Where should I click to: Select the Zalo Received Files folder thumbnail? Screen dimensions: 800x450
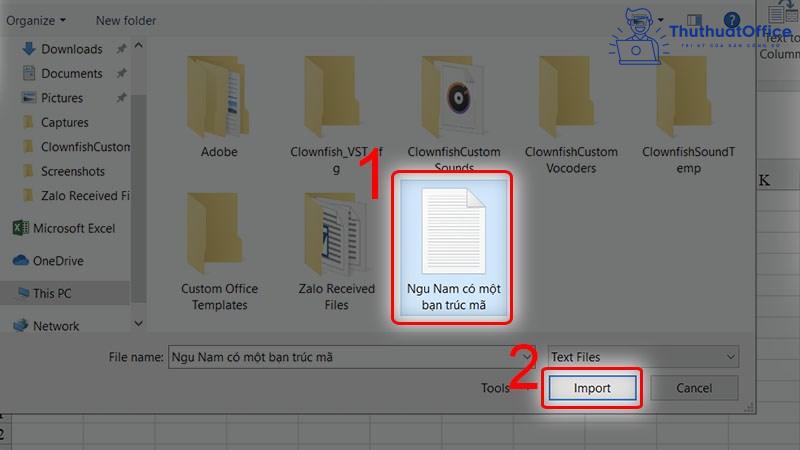(336, 252)
